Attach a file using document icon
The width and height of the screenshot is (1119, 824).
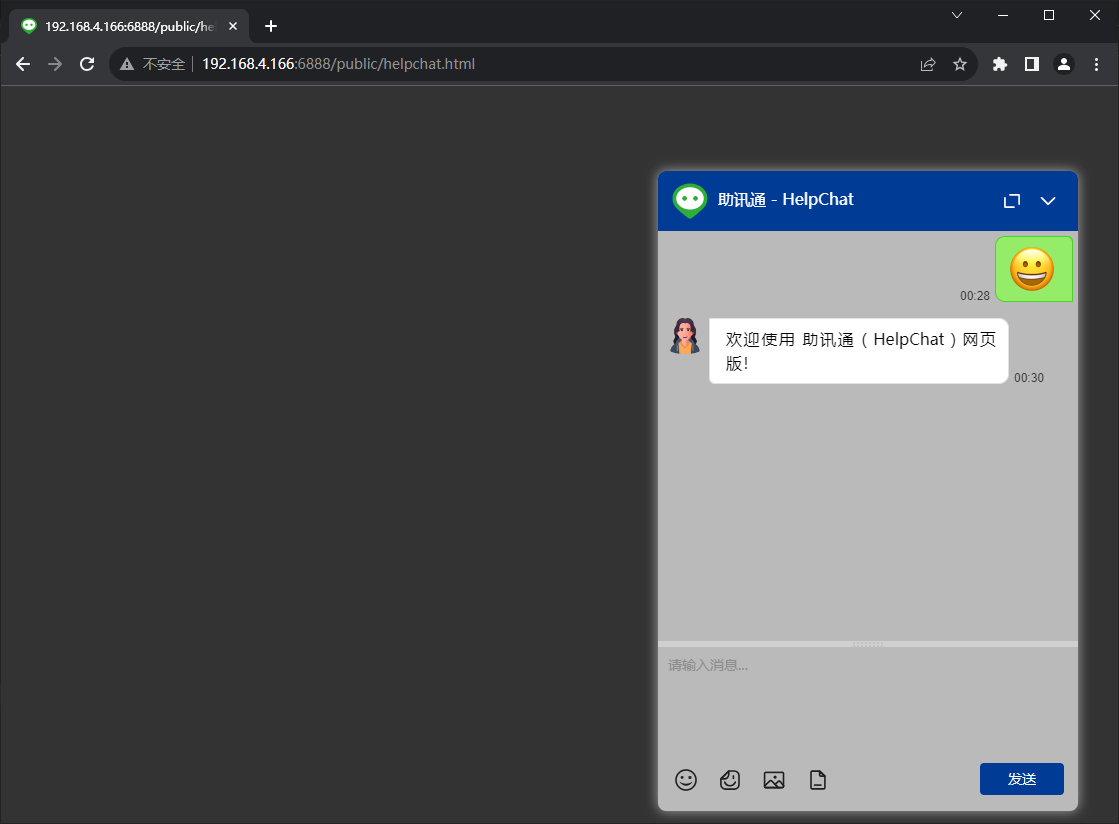coord(818,780)
